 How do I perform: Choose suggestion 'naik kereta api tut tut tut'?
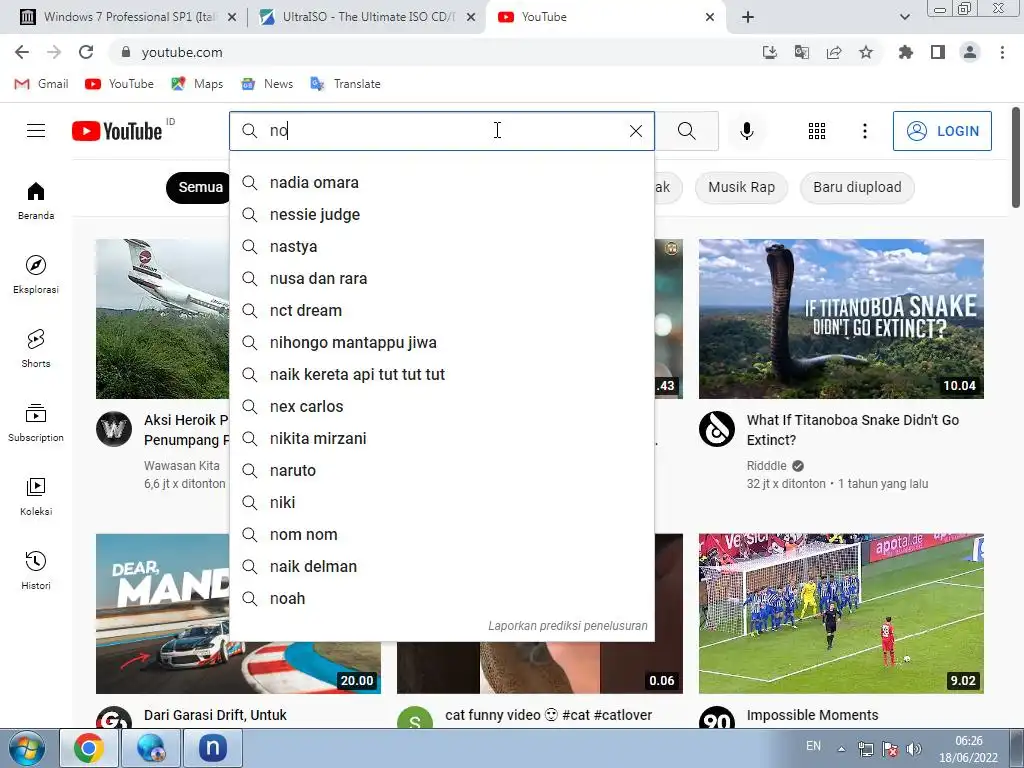442,374
